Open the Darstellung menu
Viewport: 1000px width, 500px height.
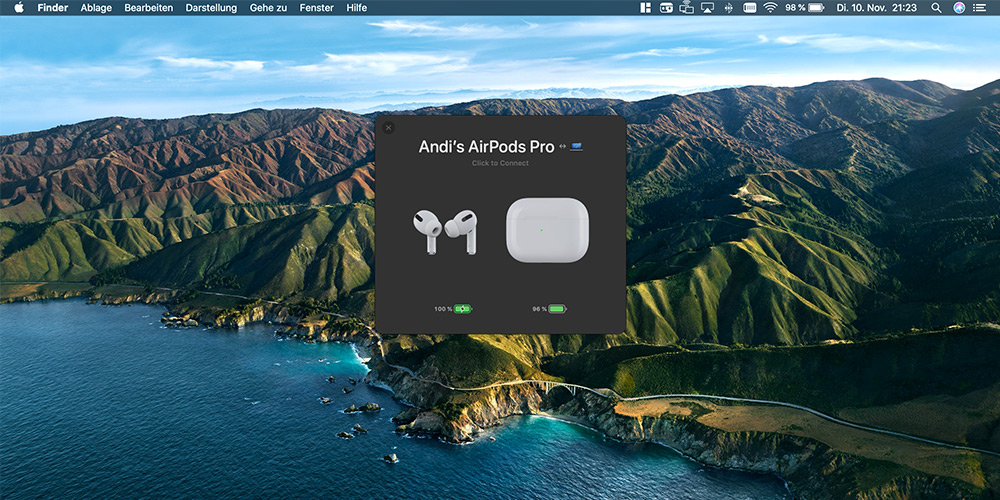coord(211,8)
